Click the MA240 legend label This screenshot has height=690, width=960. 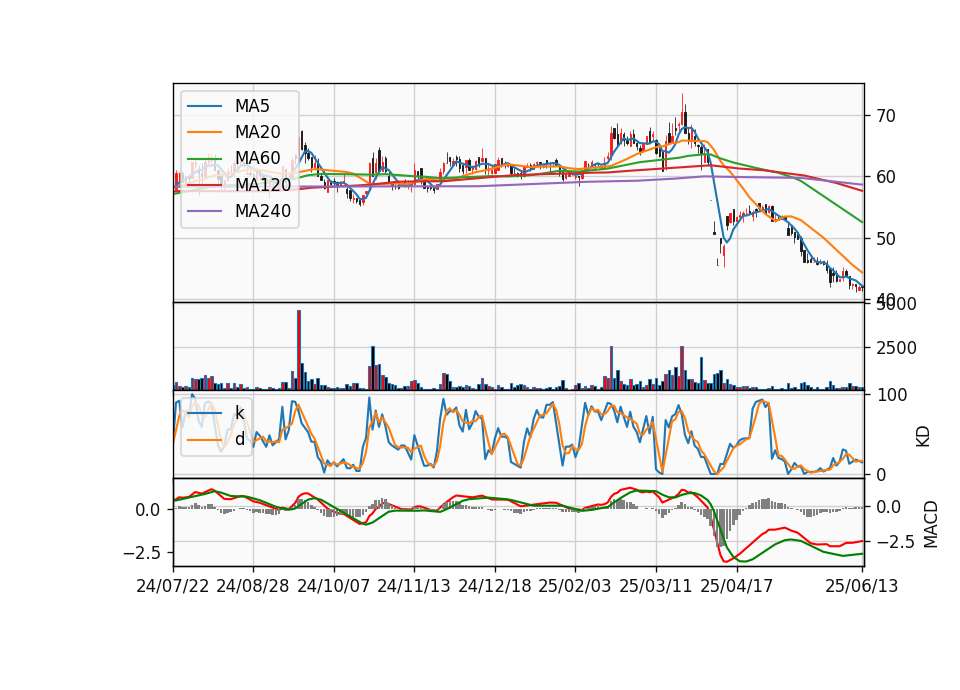point(263,211)
